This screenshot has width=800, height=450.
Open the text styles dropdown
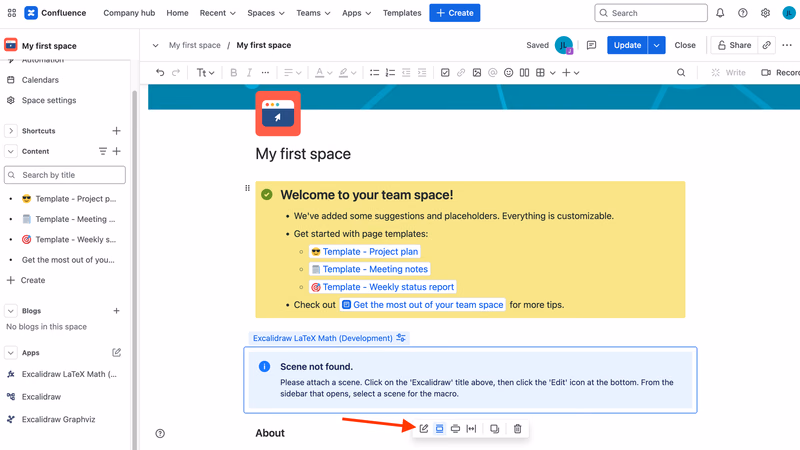(x=205, y=72)
